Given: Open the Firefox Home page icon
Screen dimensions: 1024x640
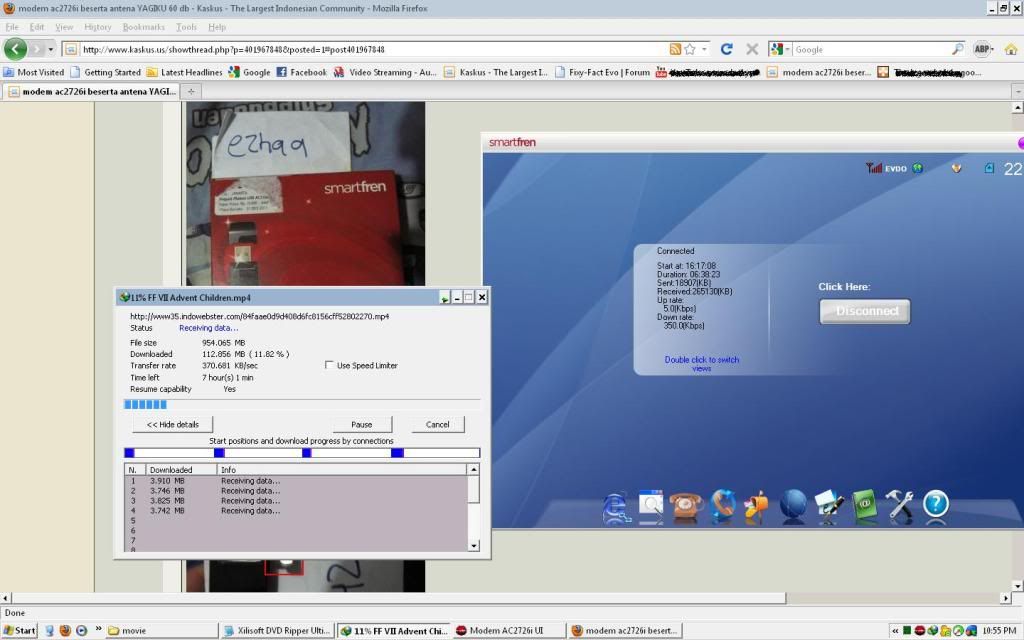Looking at the screenshot, I should (x=1011, y=49).
